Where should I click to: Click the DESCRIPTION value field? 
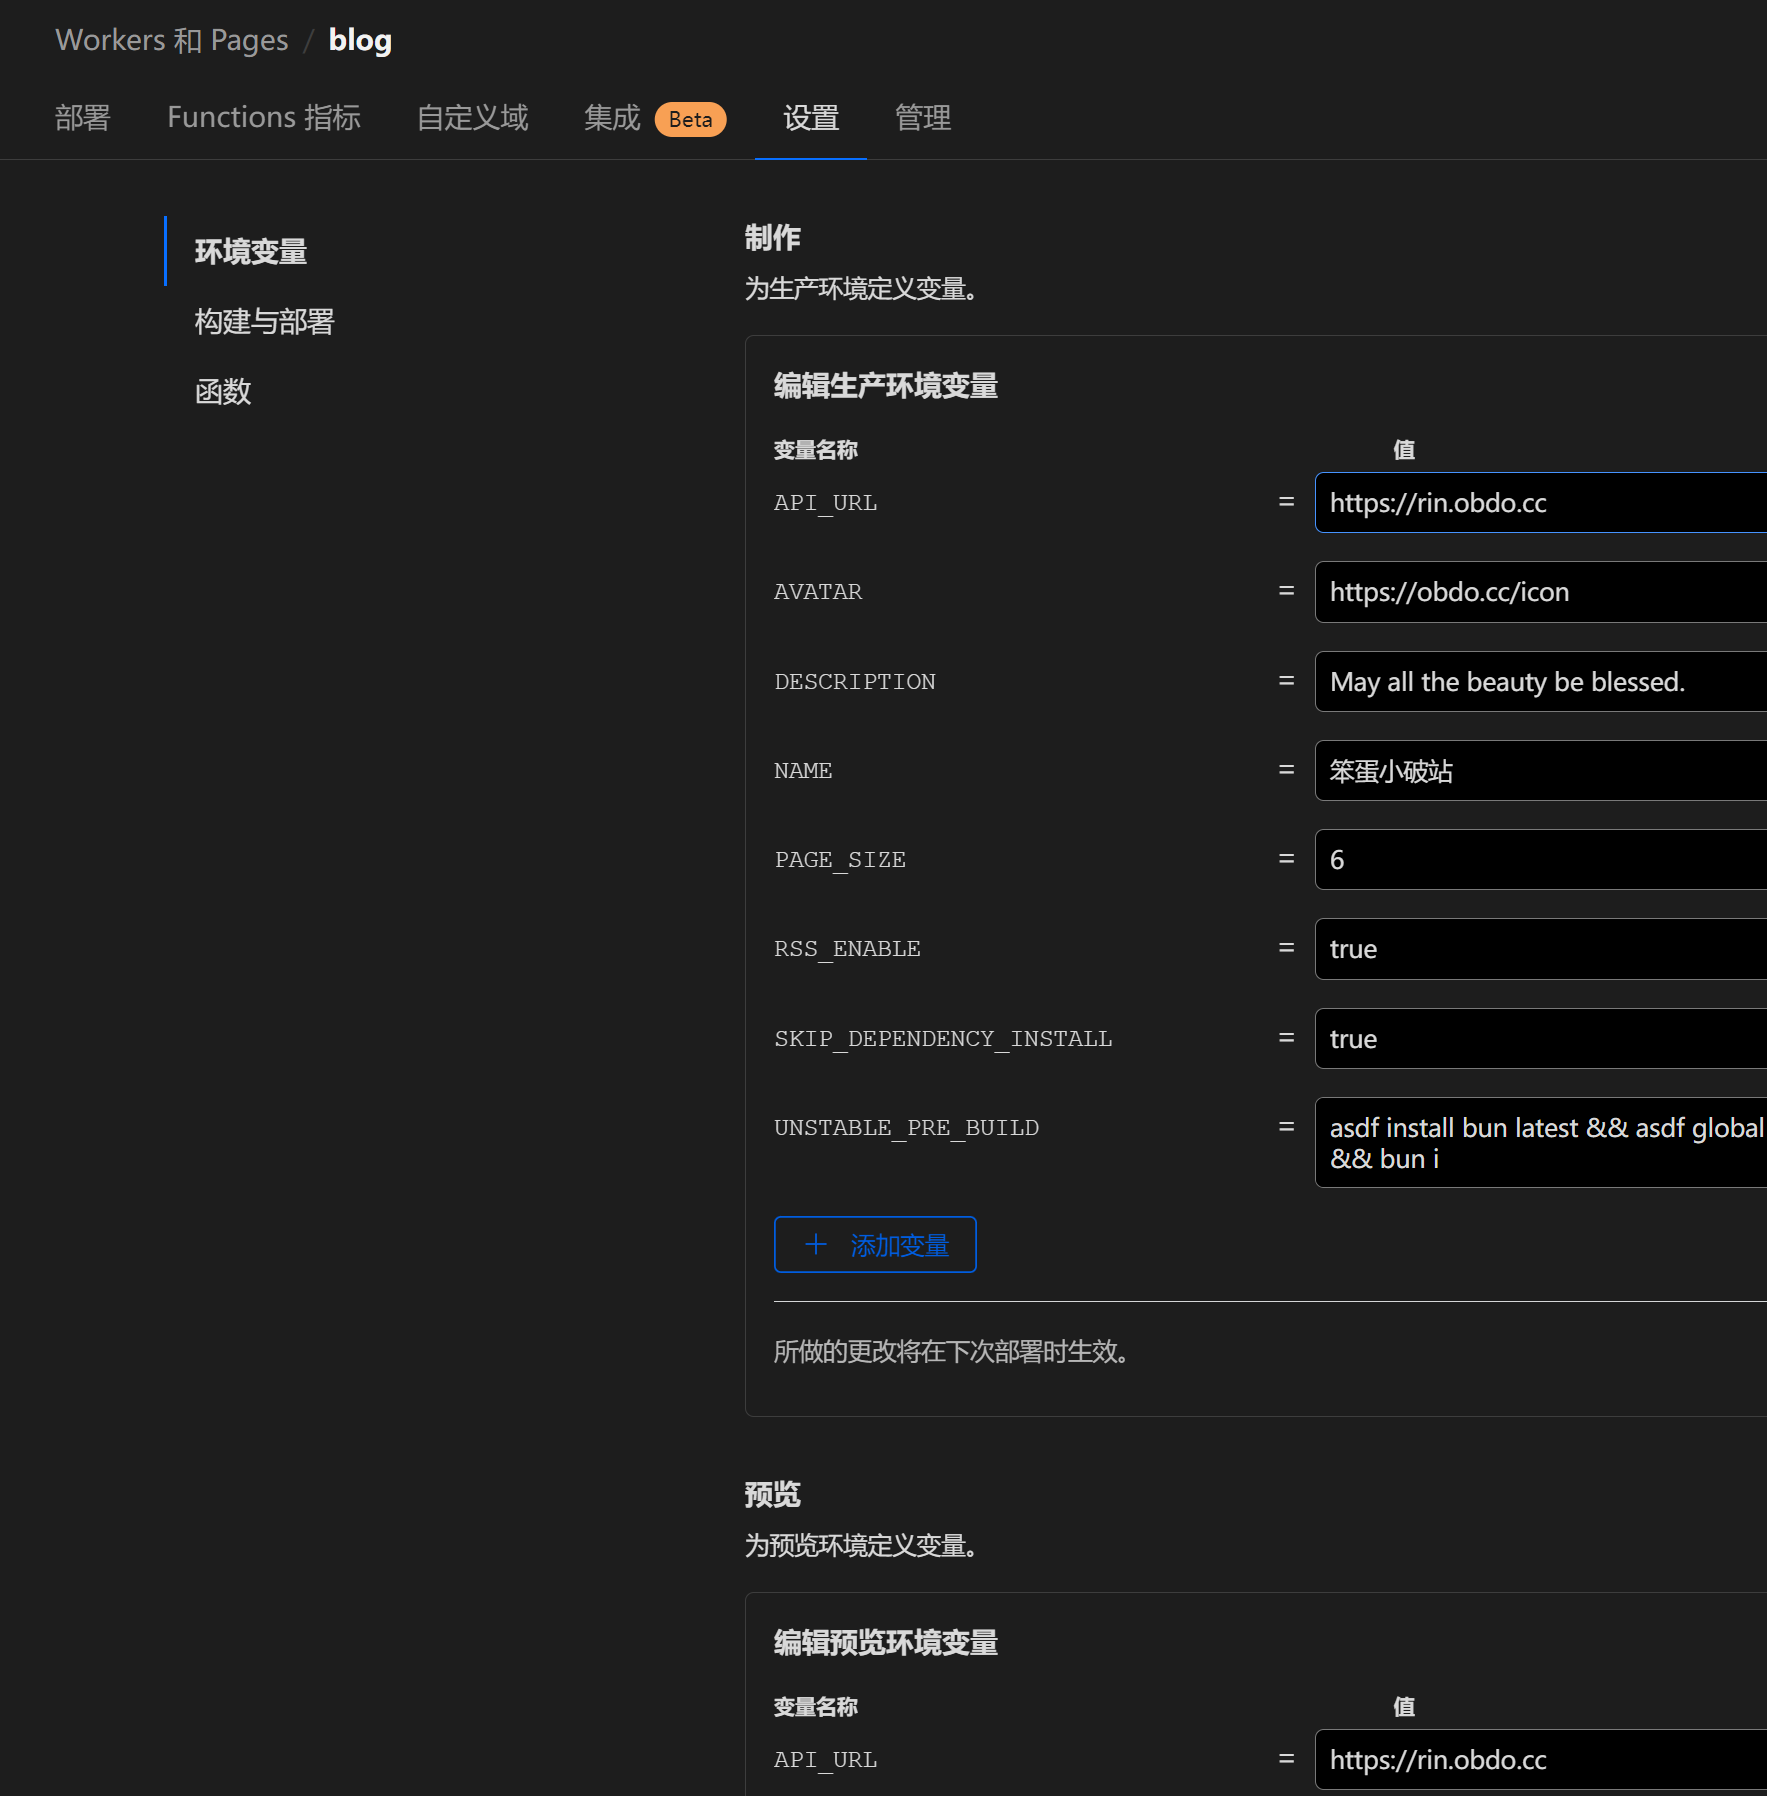coord(1540,682)
